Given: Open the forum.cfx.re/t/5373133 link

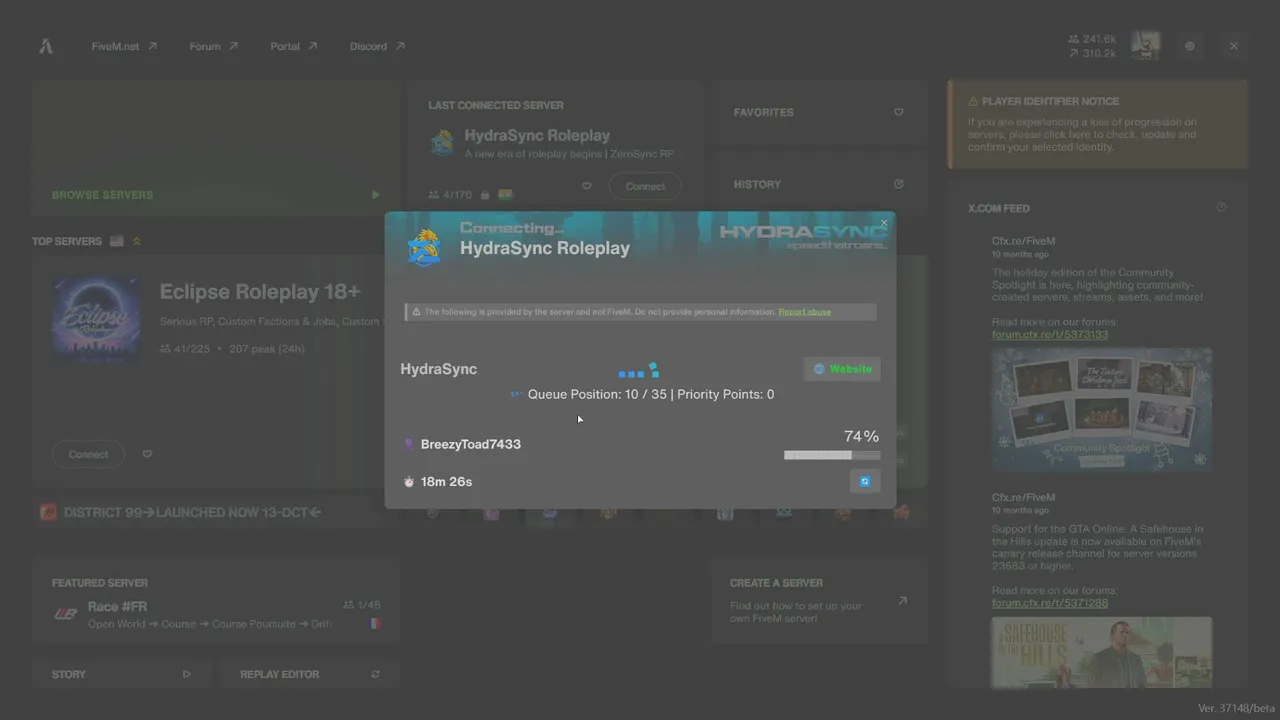Looking at the screenshot, I should (x=1050, y=335).
